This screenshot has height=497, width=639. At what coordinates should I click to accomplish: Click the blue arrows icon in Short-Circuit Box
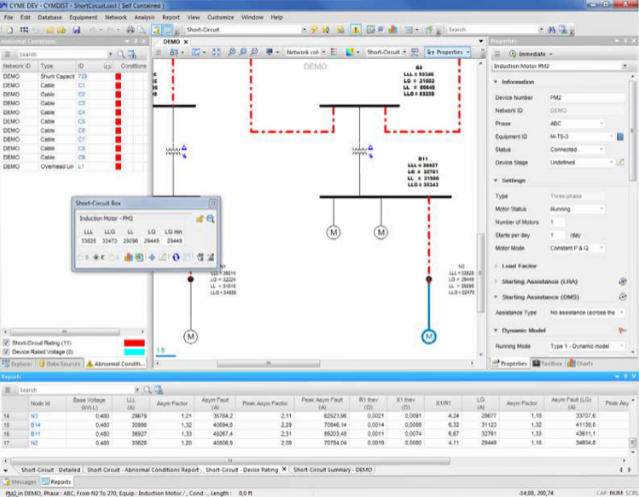point(152,257)
